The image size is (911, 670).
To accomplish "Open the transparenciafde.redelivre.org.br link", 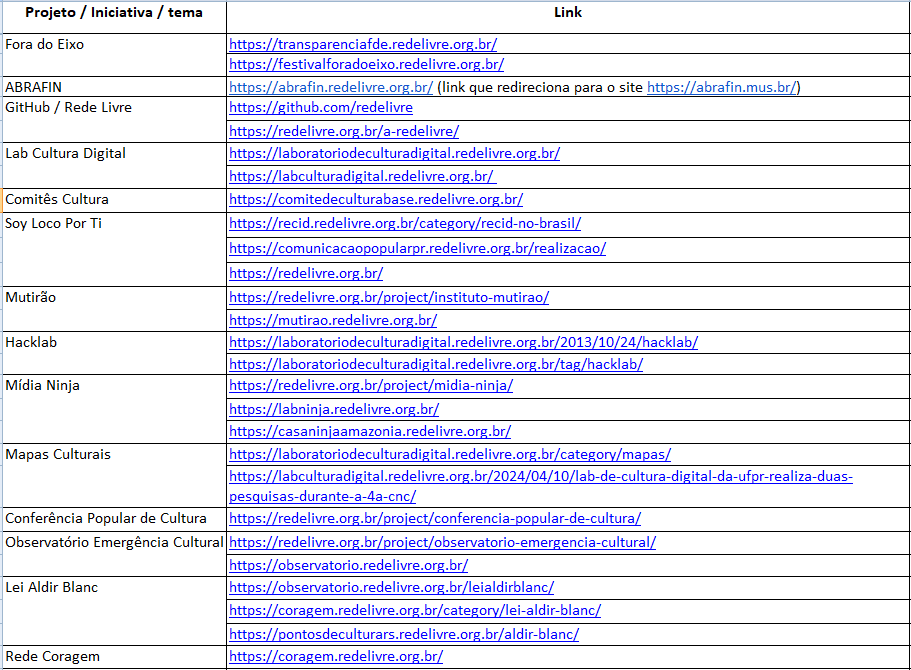I will 363,44.
